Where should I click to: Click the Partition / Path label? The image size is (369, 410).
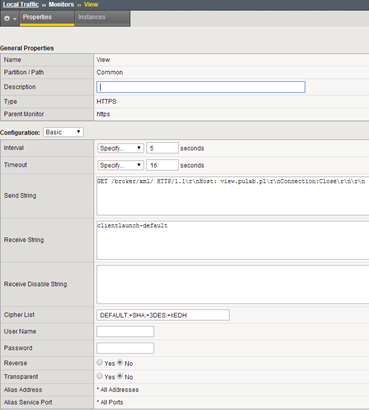click(x=24, y=72)
